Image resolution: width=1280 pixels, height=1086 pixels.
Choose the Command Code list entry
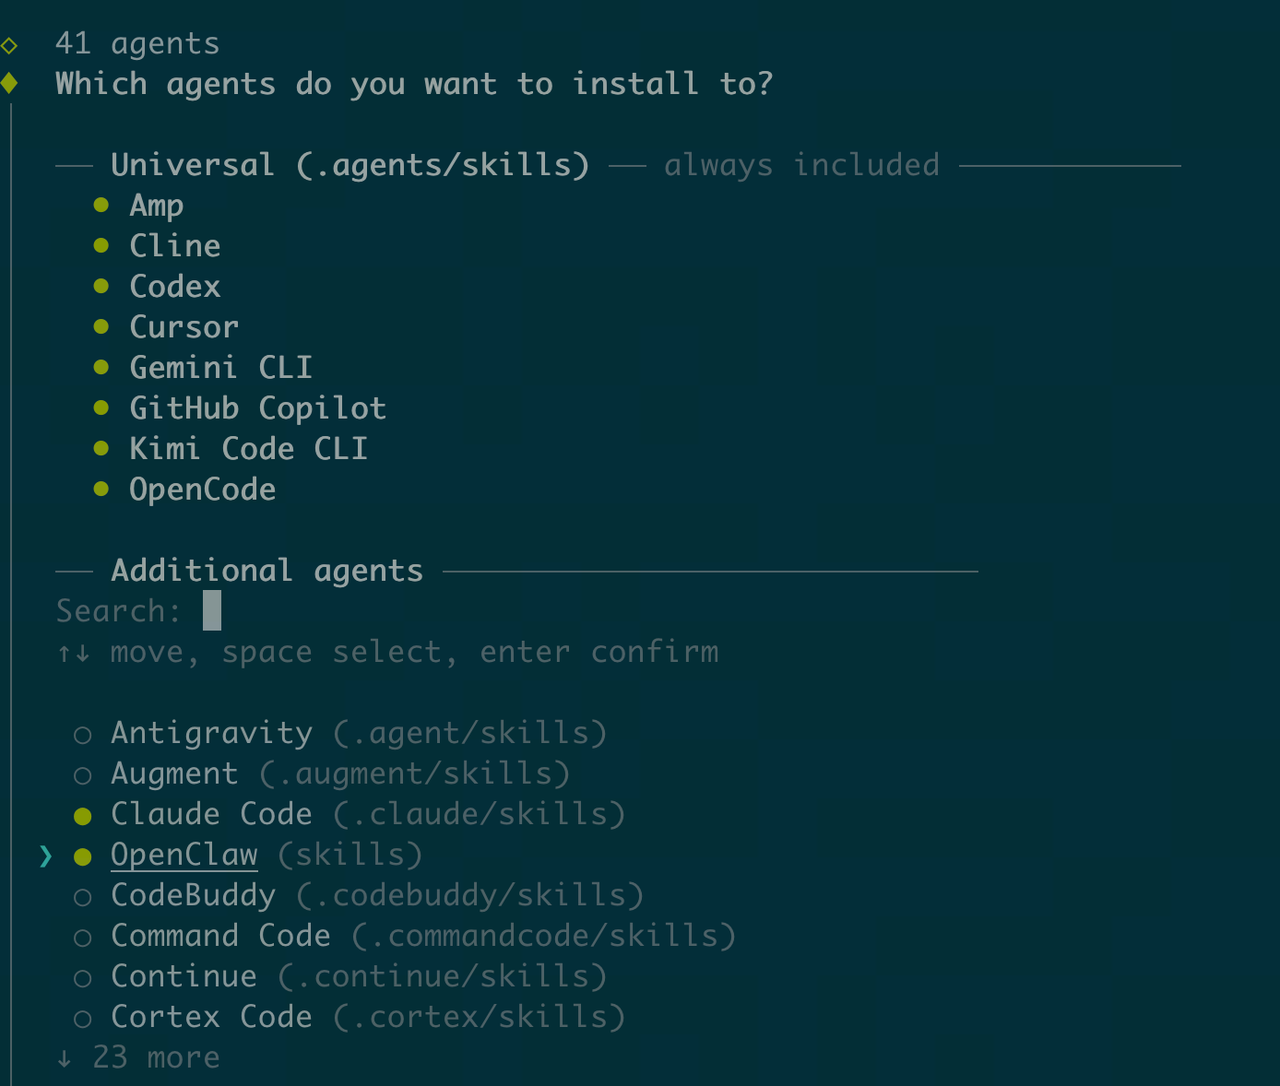[220, 936]
